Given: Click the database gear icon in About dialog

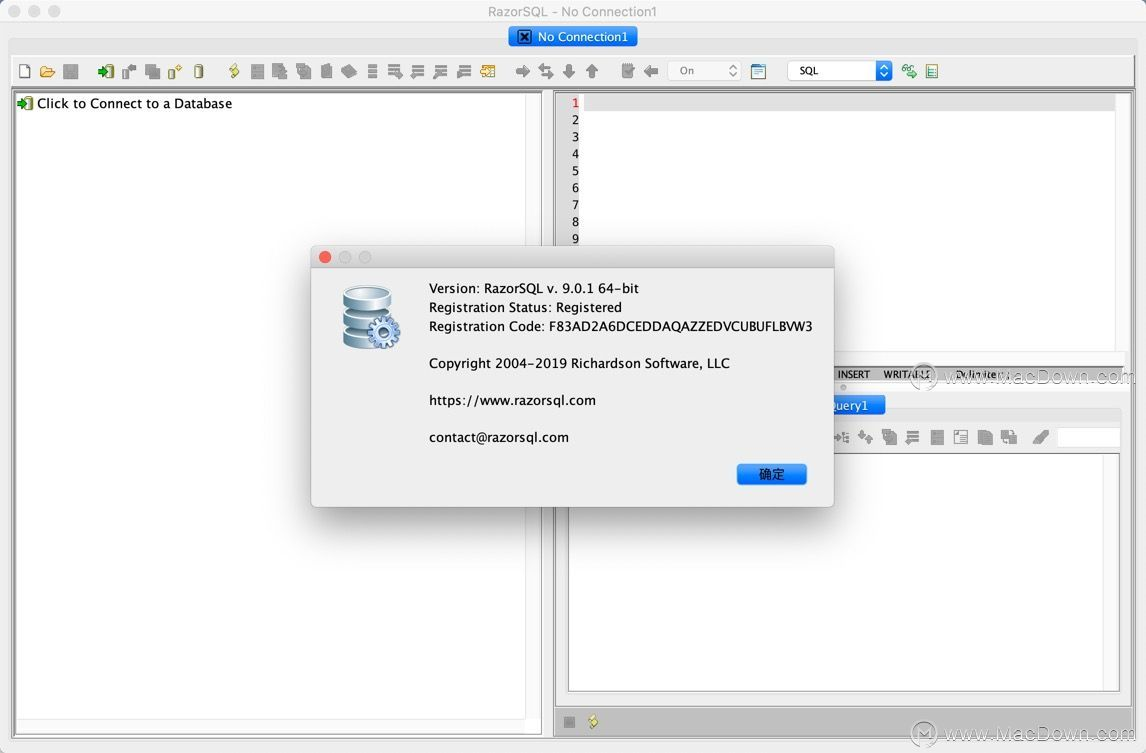Looking at the screenshot, I should point(371,317).
